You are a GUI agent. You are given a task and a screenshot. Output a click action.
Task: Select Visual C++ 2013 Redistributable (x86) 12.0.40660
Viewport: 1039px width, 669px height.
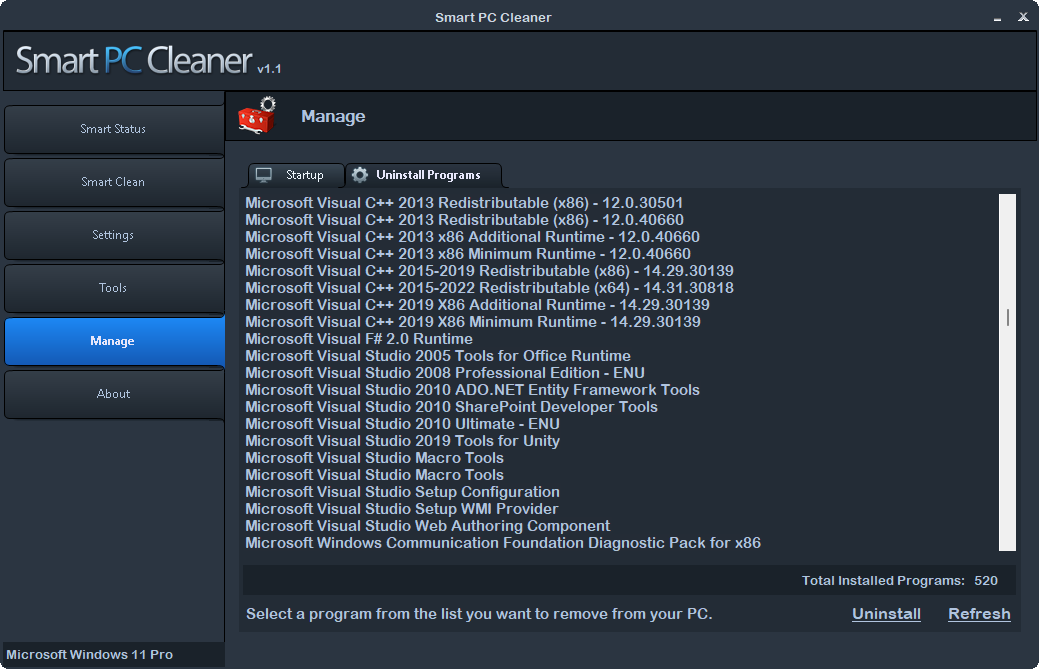point(465,220)
